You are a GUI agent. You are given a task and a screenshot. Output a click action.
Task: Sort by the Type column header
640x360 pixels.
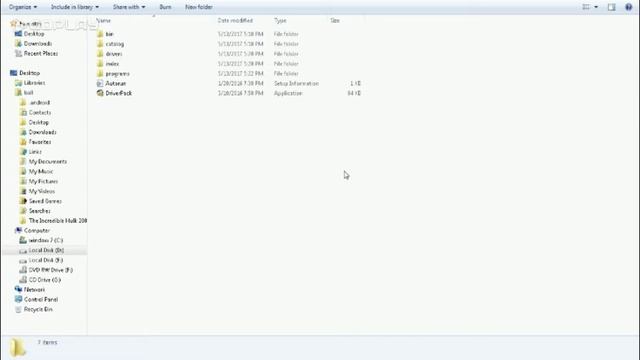280,20
